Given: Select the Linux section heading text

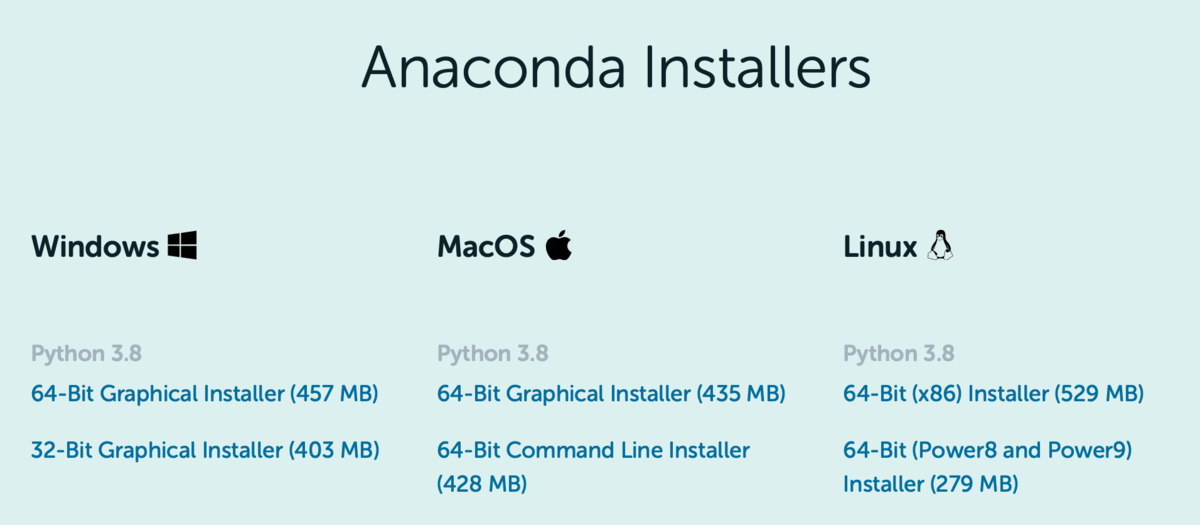Looking at the screenshot, I should click(880, 246).
